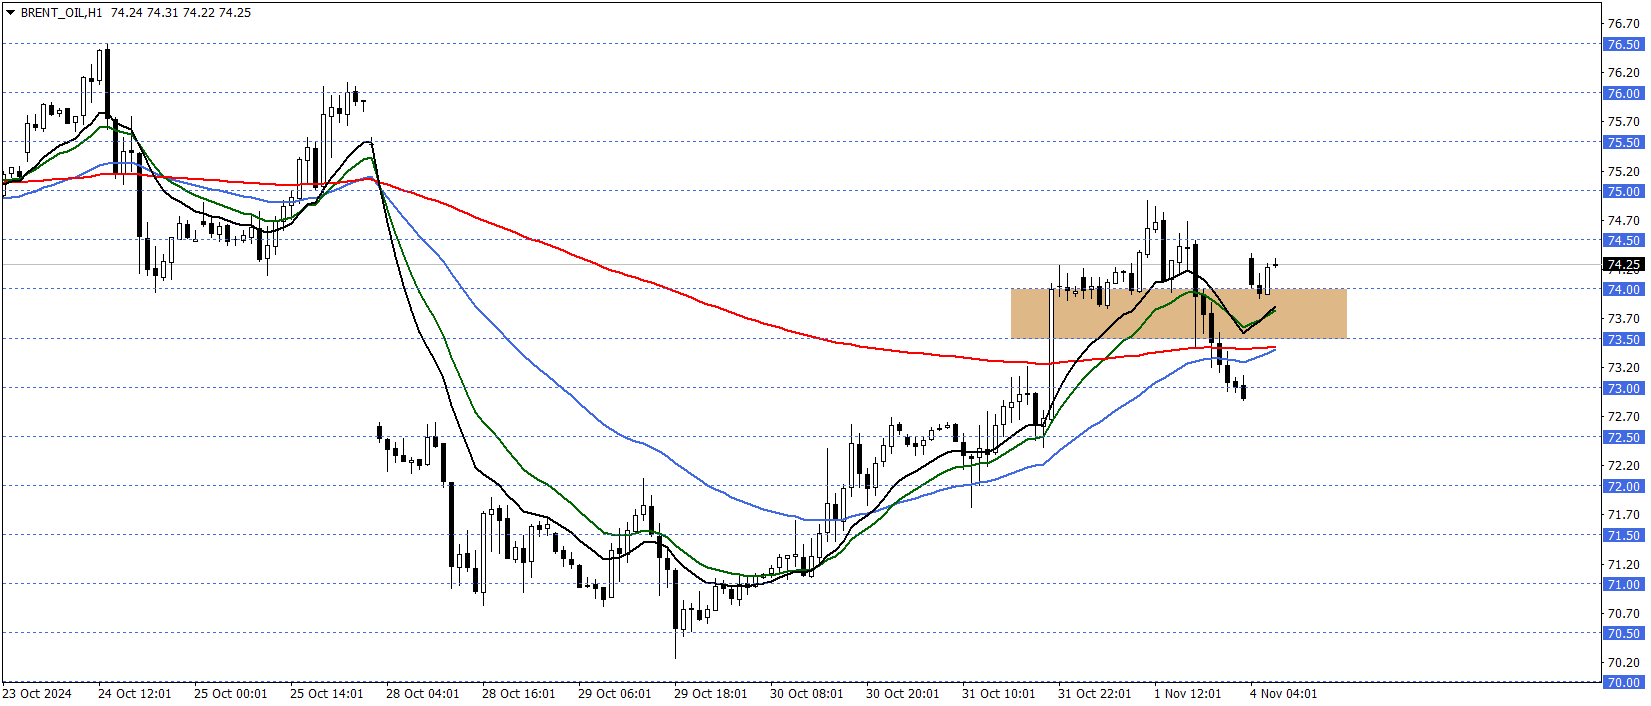Click the highlighted 73.50 level label

1623,339
